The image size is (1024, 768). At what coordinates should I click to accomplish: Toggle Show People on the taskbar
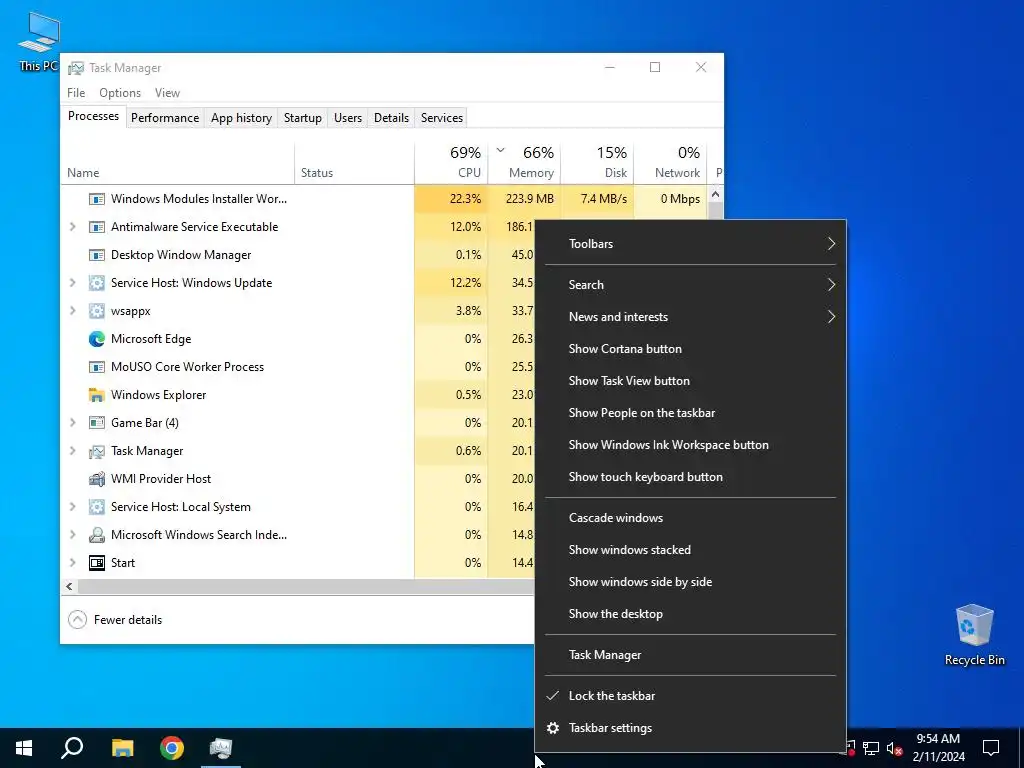coord(690,413)
